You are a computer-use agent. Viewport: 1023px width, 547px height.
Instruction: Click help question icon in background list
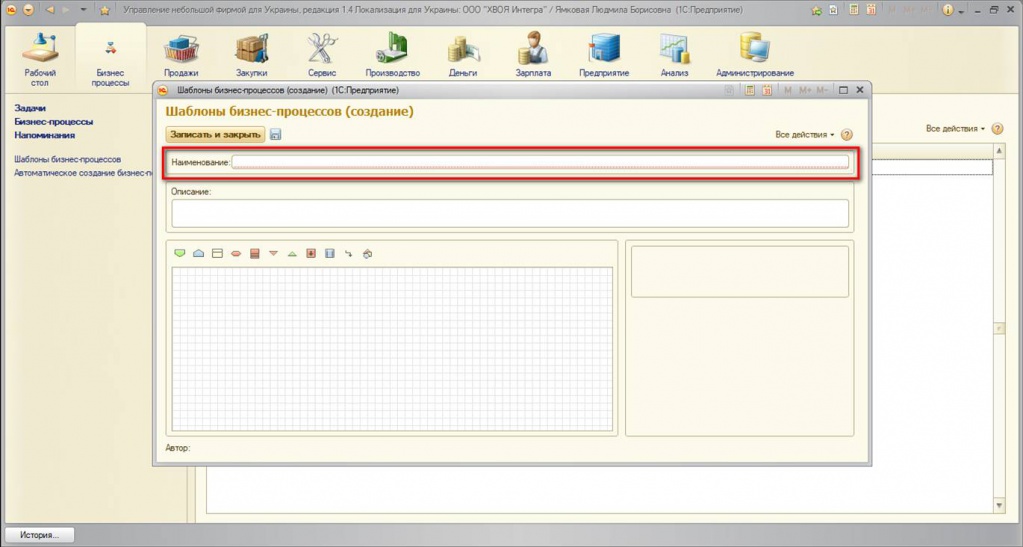pyautogui.click(x=998, y=129)
